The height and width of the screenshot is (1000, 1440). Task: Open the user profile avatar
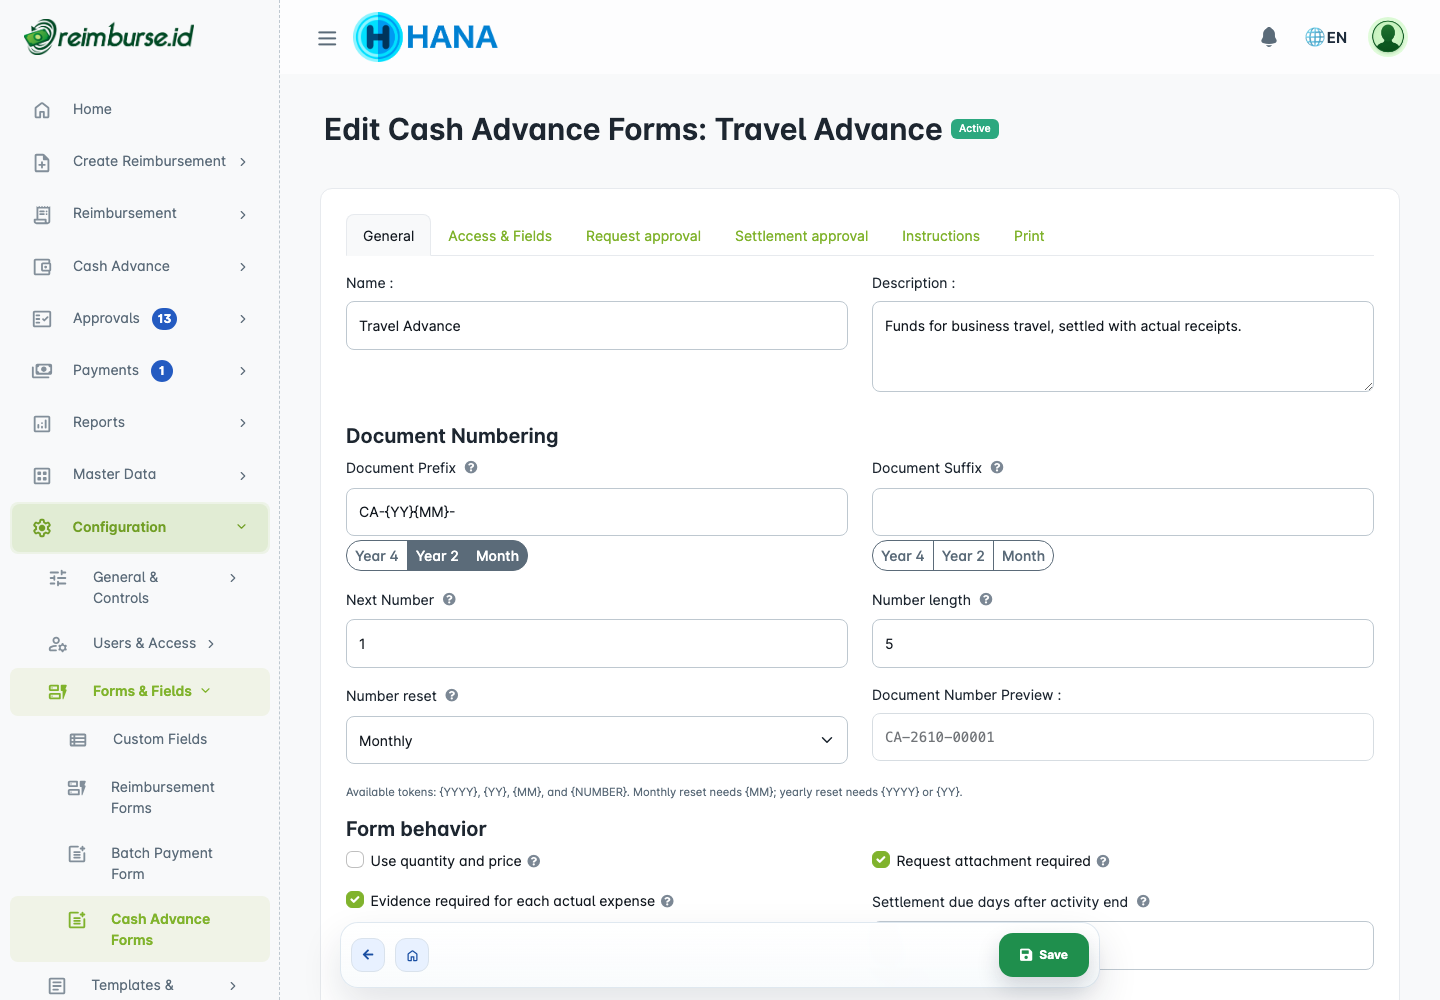tap(1388, 37)
